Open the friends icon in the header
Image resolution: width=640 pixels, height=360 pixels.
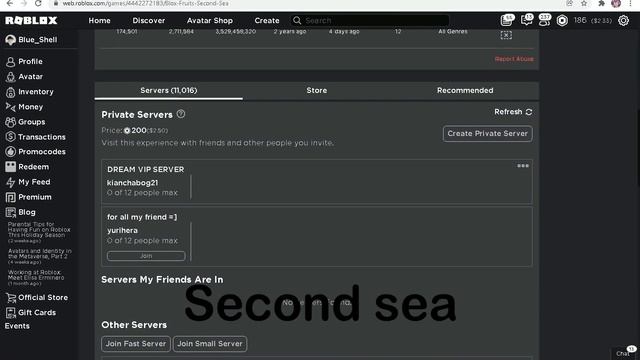coord(544,20)
